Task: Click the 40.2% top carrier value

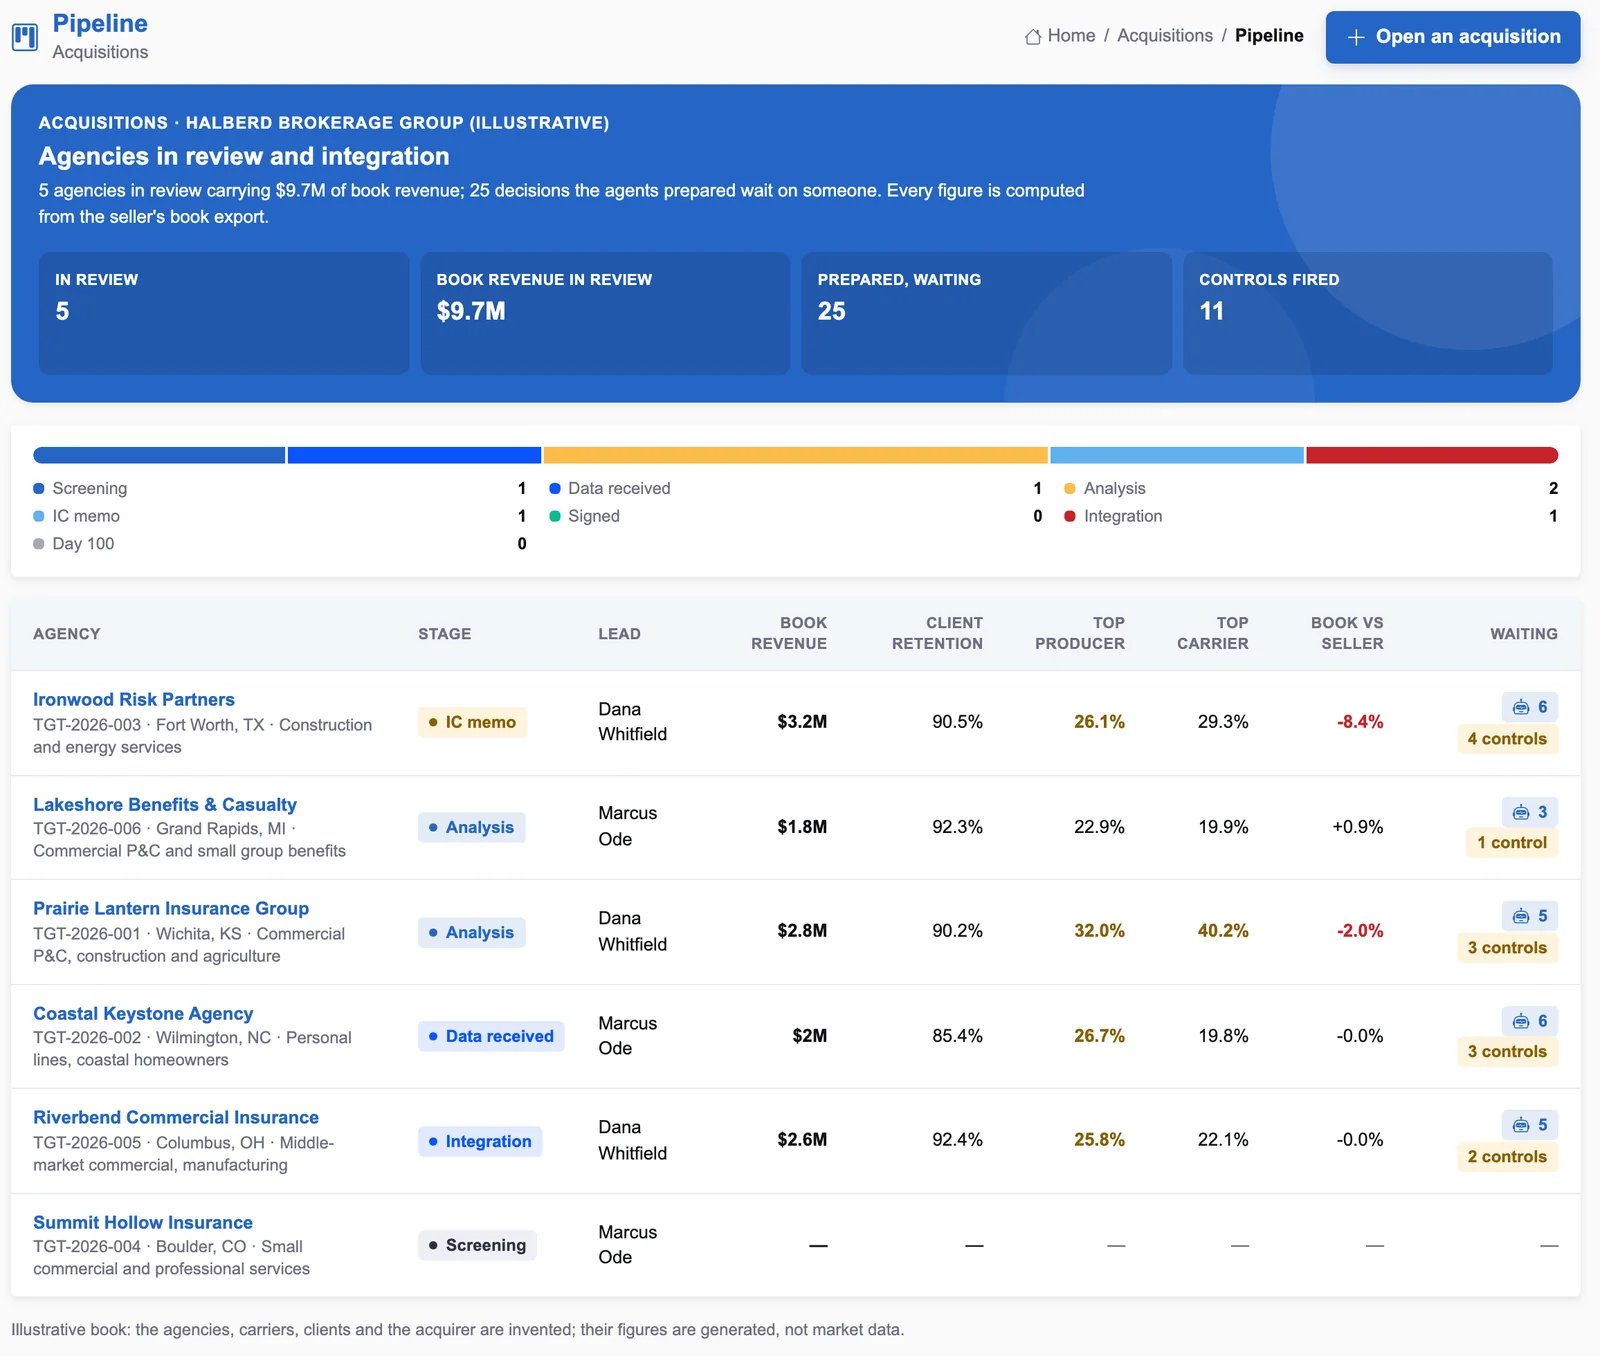Action: (x=1223, y=931)
